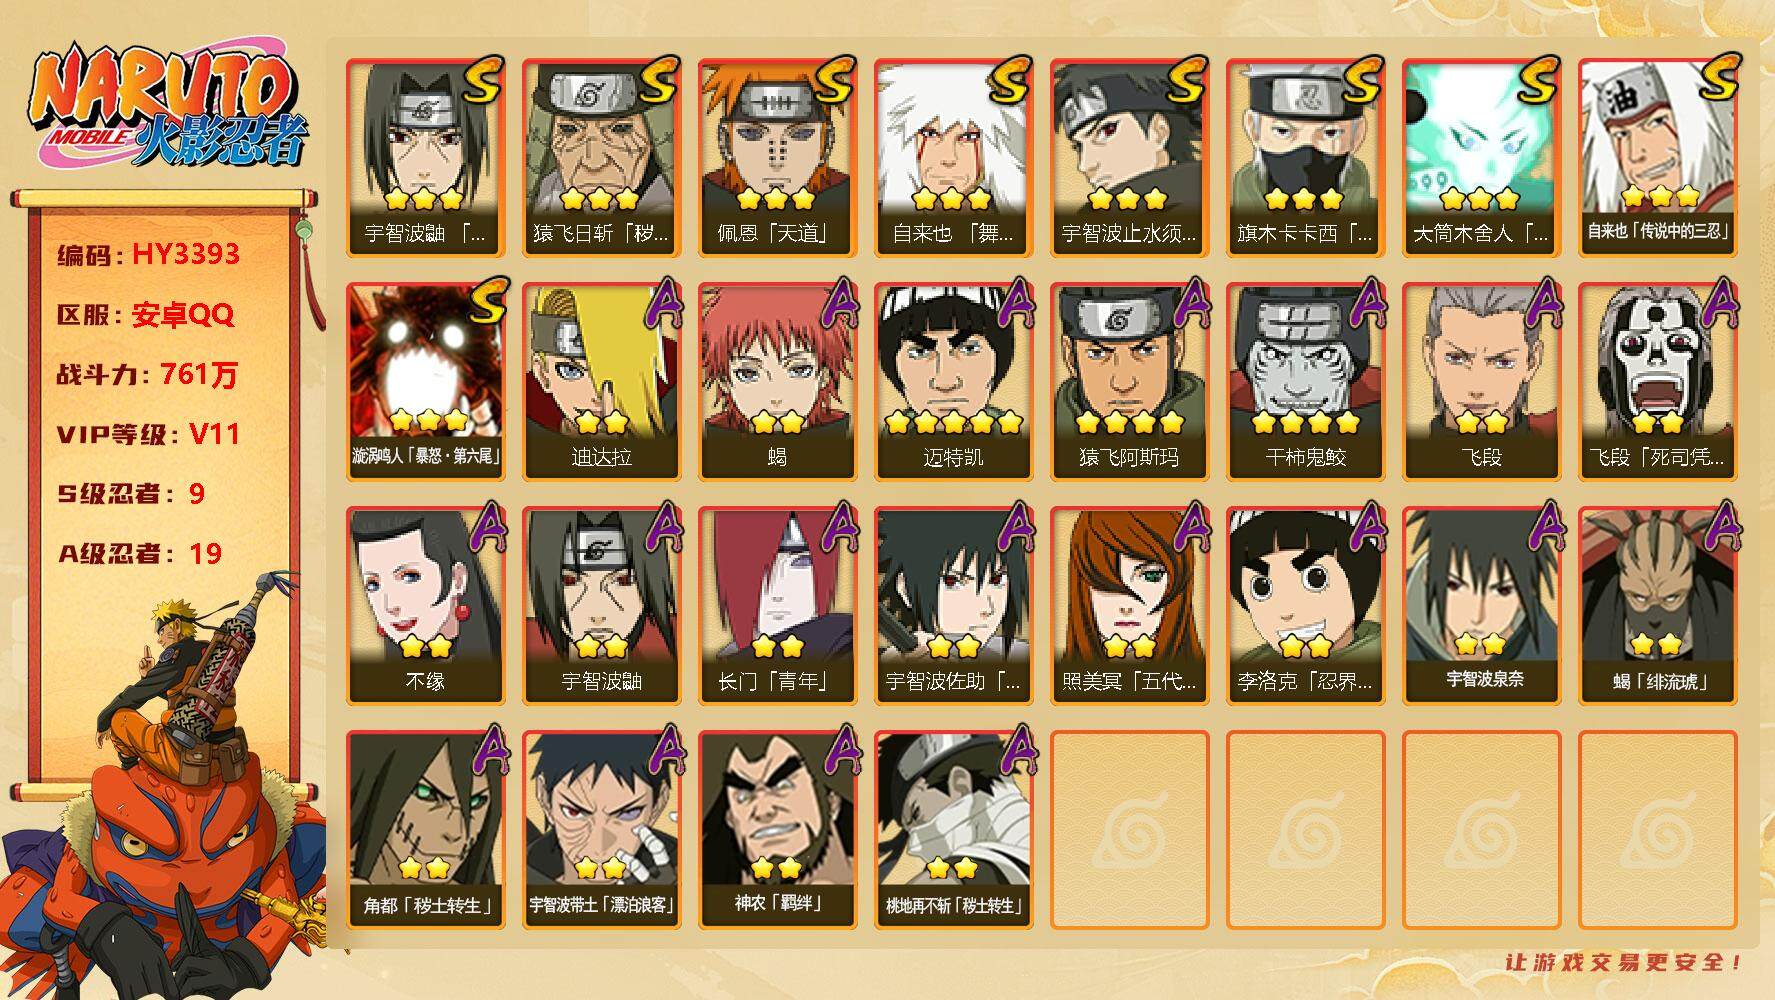Click the 迈特凯 five-star ninja card

tap(953, 382)
